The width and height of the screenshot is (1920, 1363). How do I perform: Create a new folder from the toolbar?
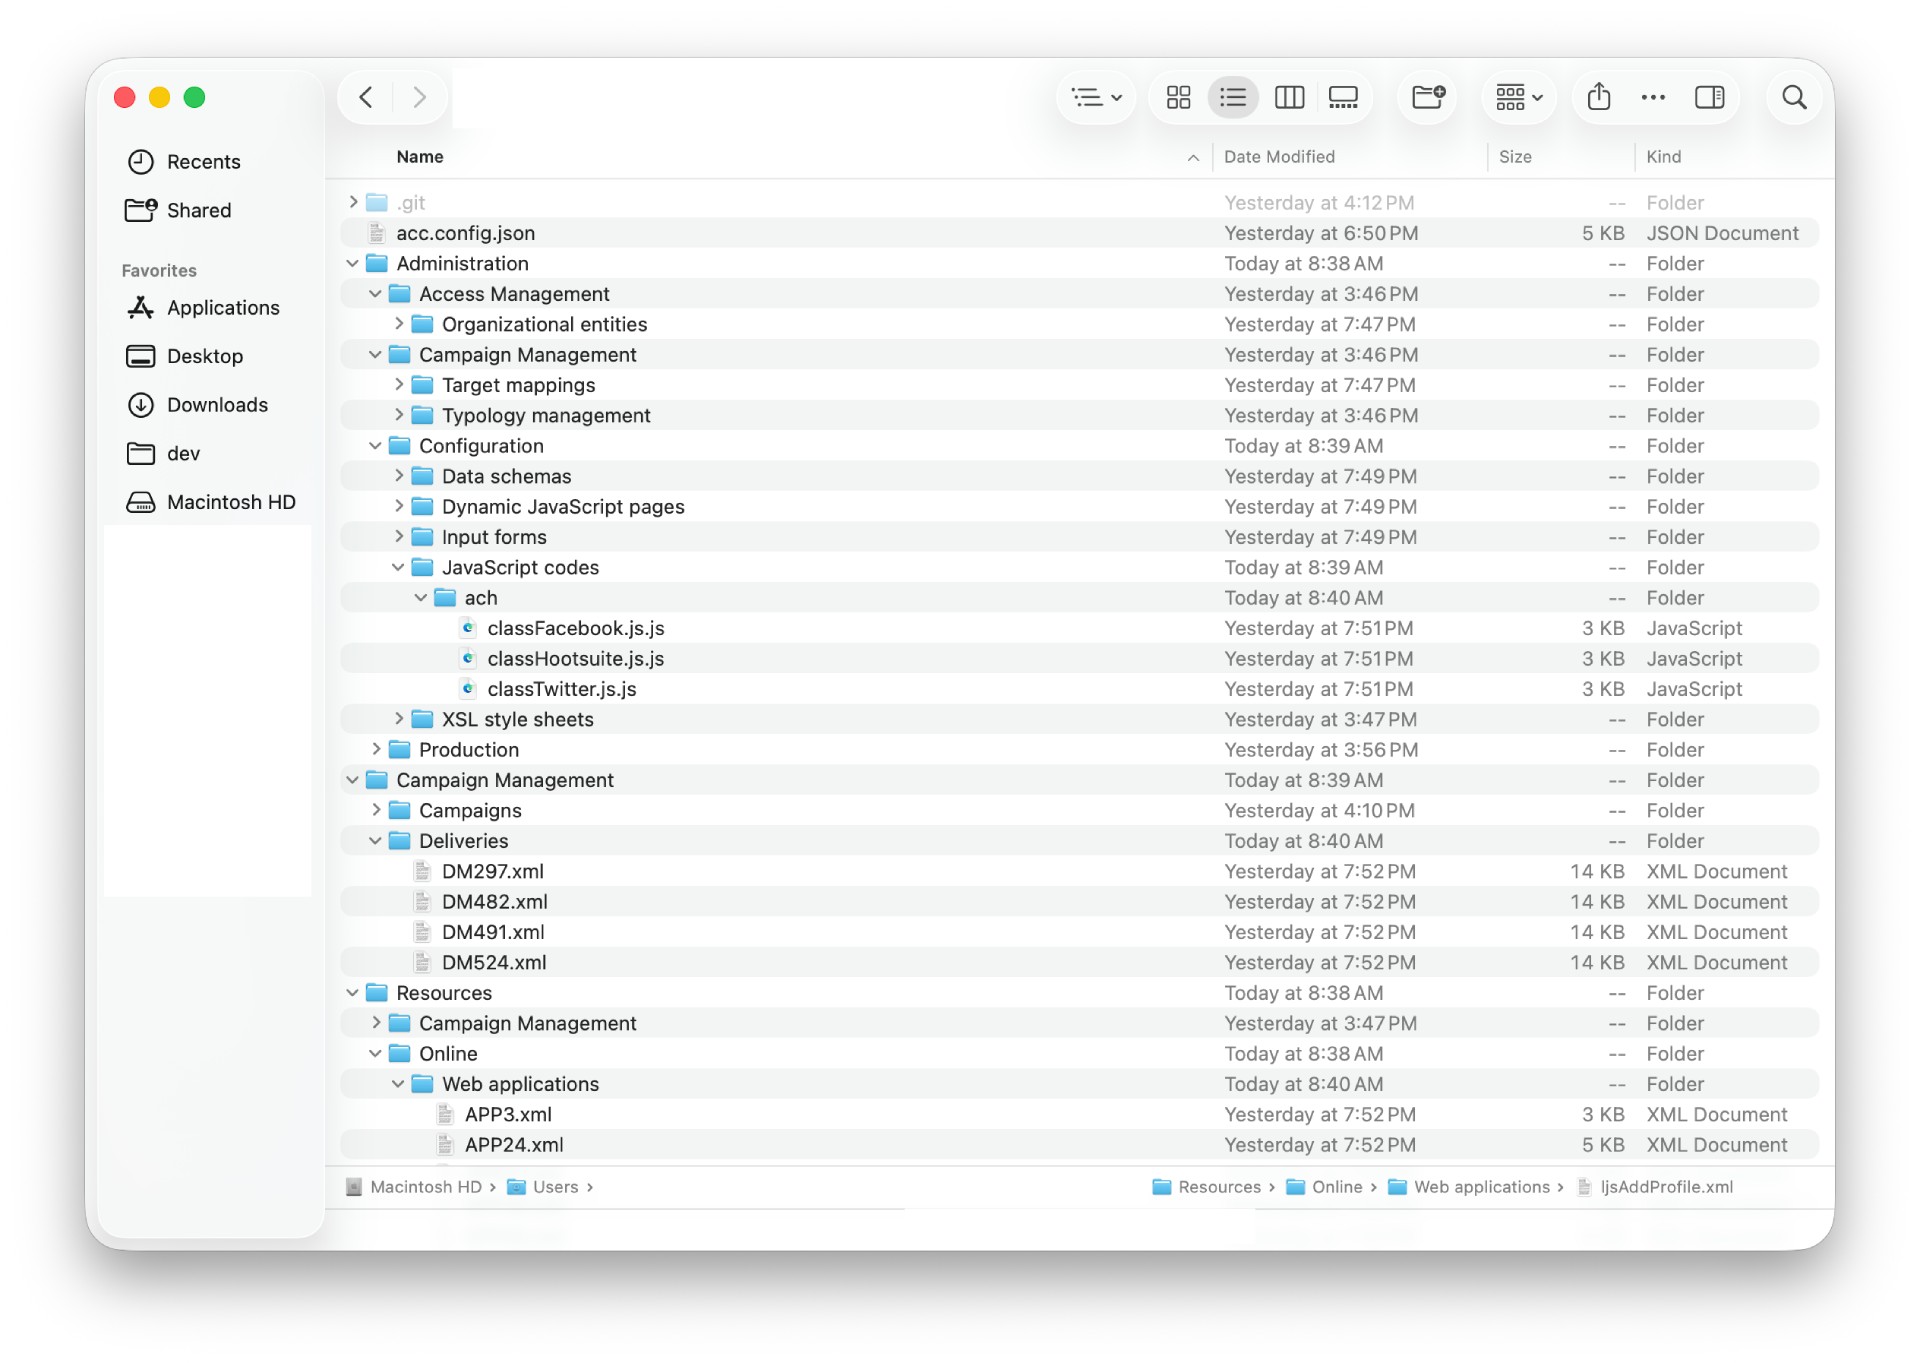(x=1428, y=97)
